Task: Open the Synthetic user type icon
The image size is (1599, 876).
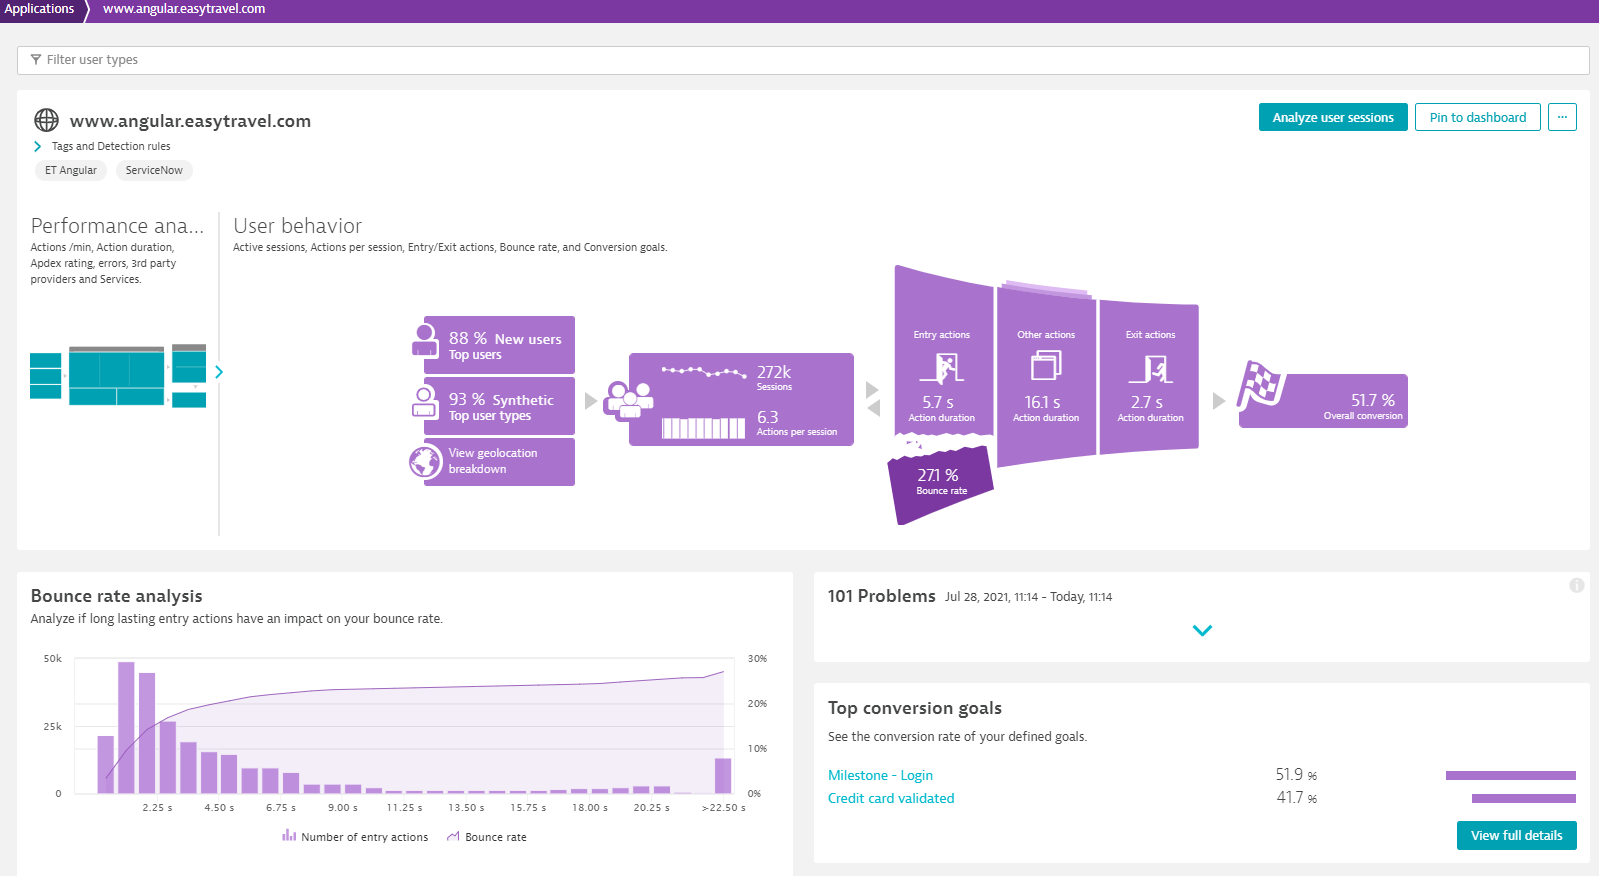Action: click(x=425, y=402)
